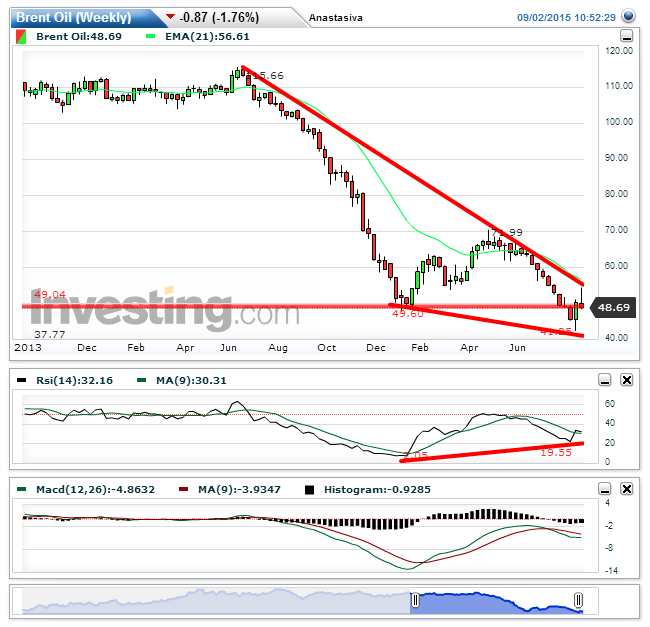Image resolution: width=650 pixels, height=627 pixels.
Task: Close the RSI indicator panel
Action: (627, 380)
